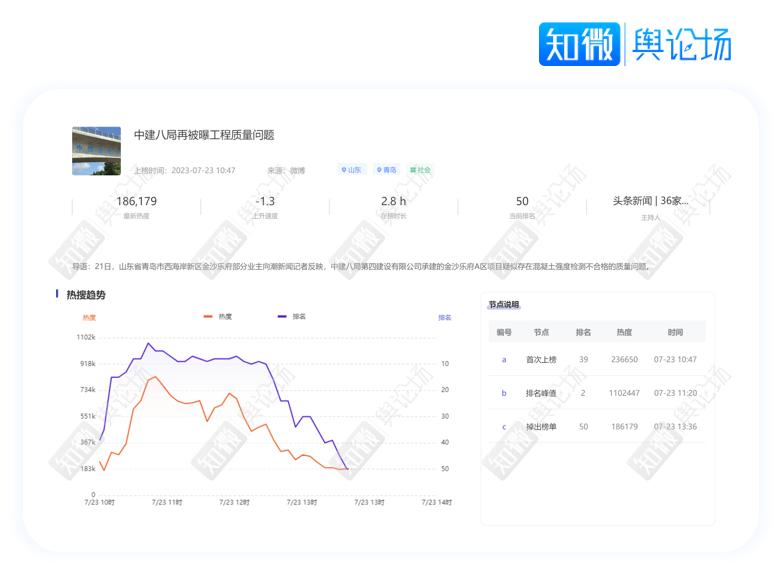Toggle the orange 热度 legend series

217,316
